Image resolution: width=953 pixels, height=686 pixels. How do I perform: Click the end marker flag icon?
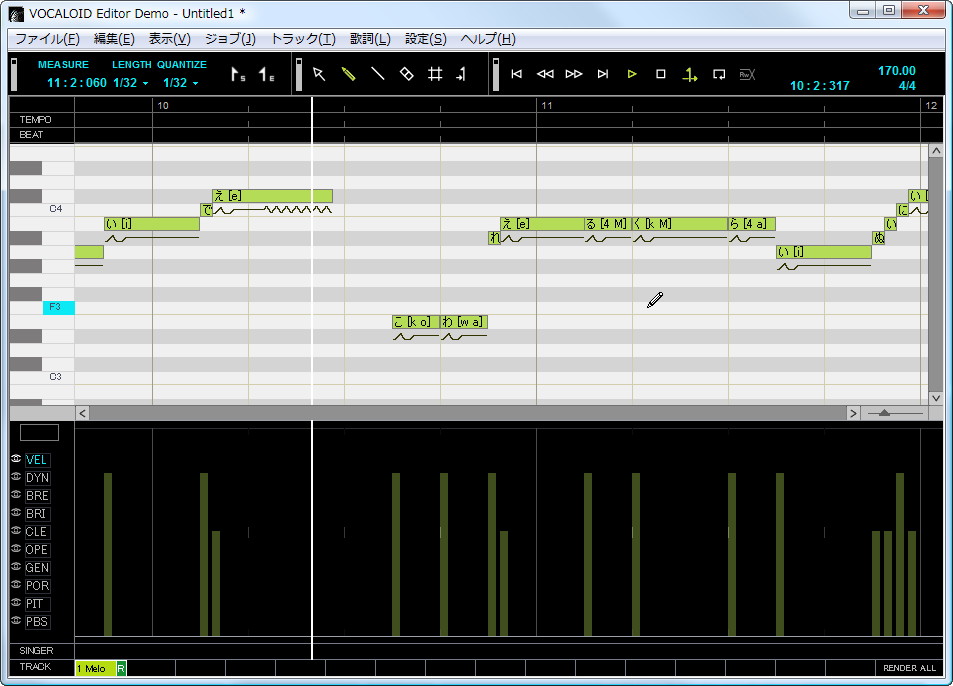[x=266, y=75]
